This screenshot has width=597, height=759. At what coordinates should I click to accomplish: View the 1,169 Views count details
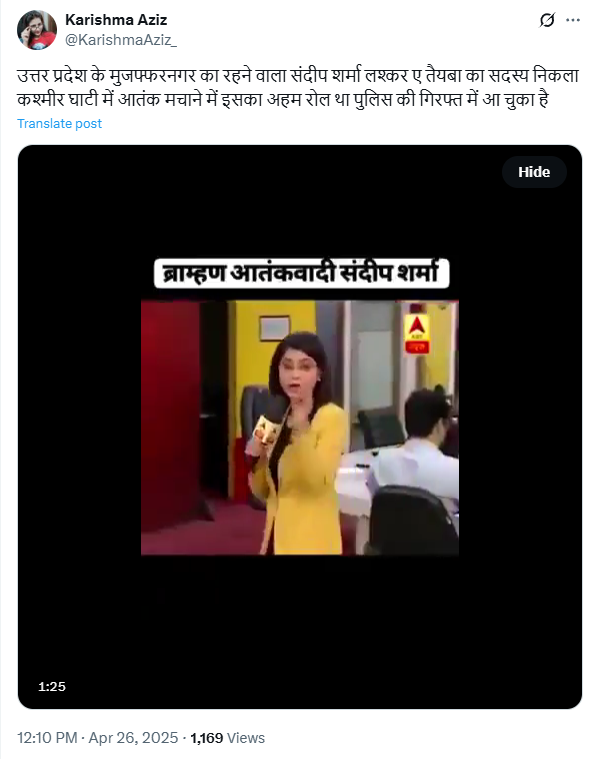[228, 738]
